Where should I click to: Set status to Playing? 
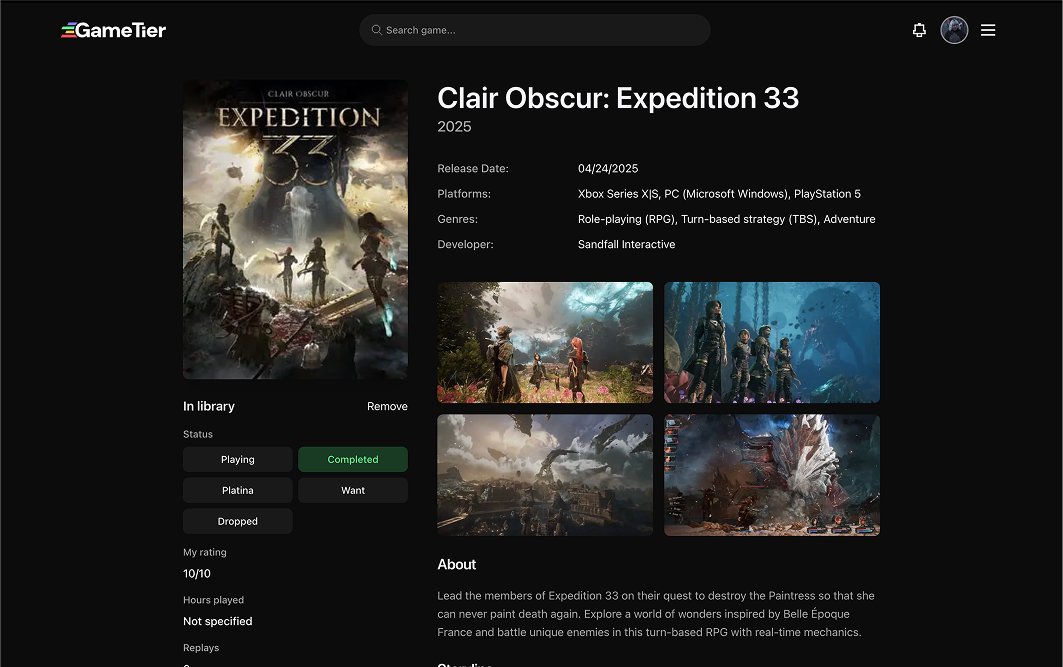(x=237, y=459)
